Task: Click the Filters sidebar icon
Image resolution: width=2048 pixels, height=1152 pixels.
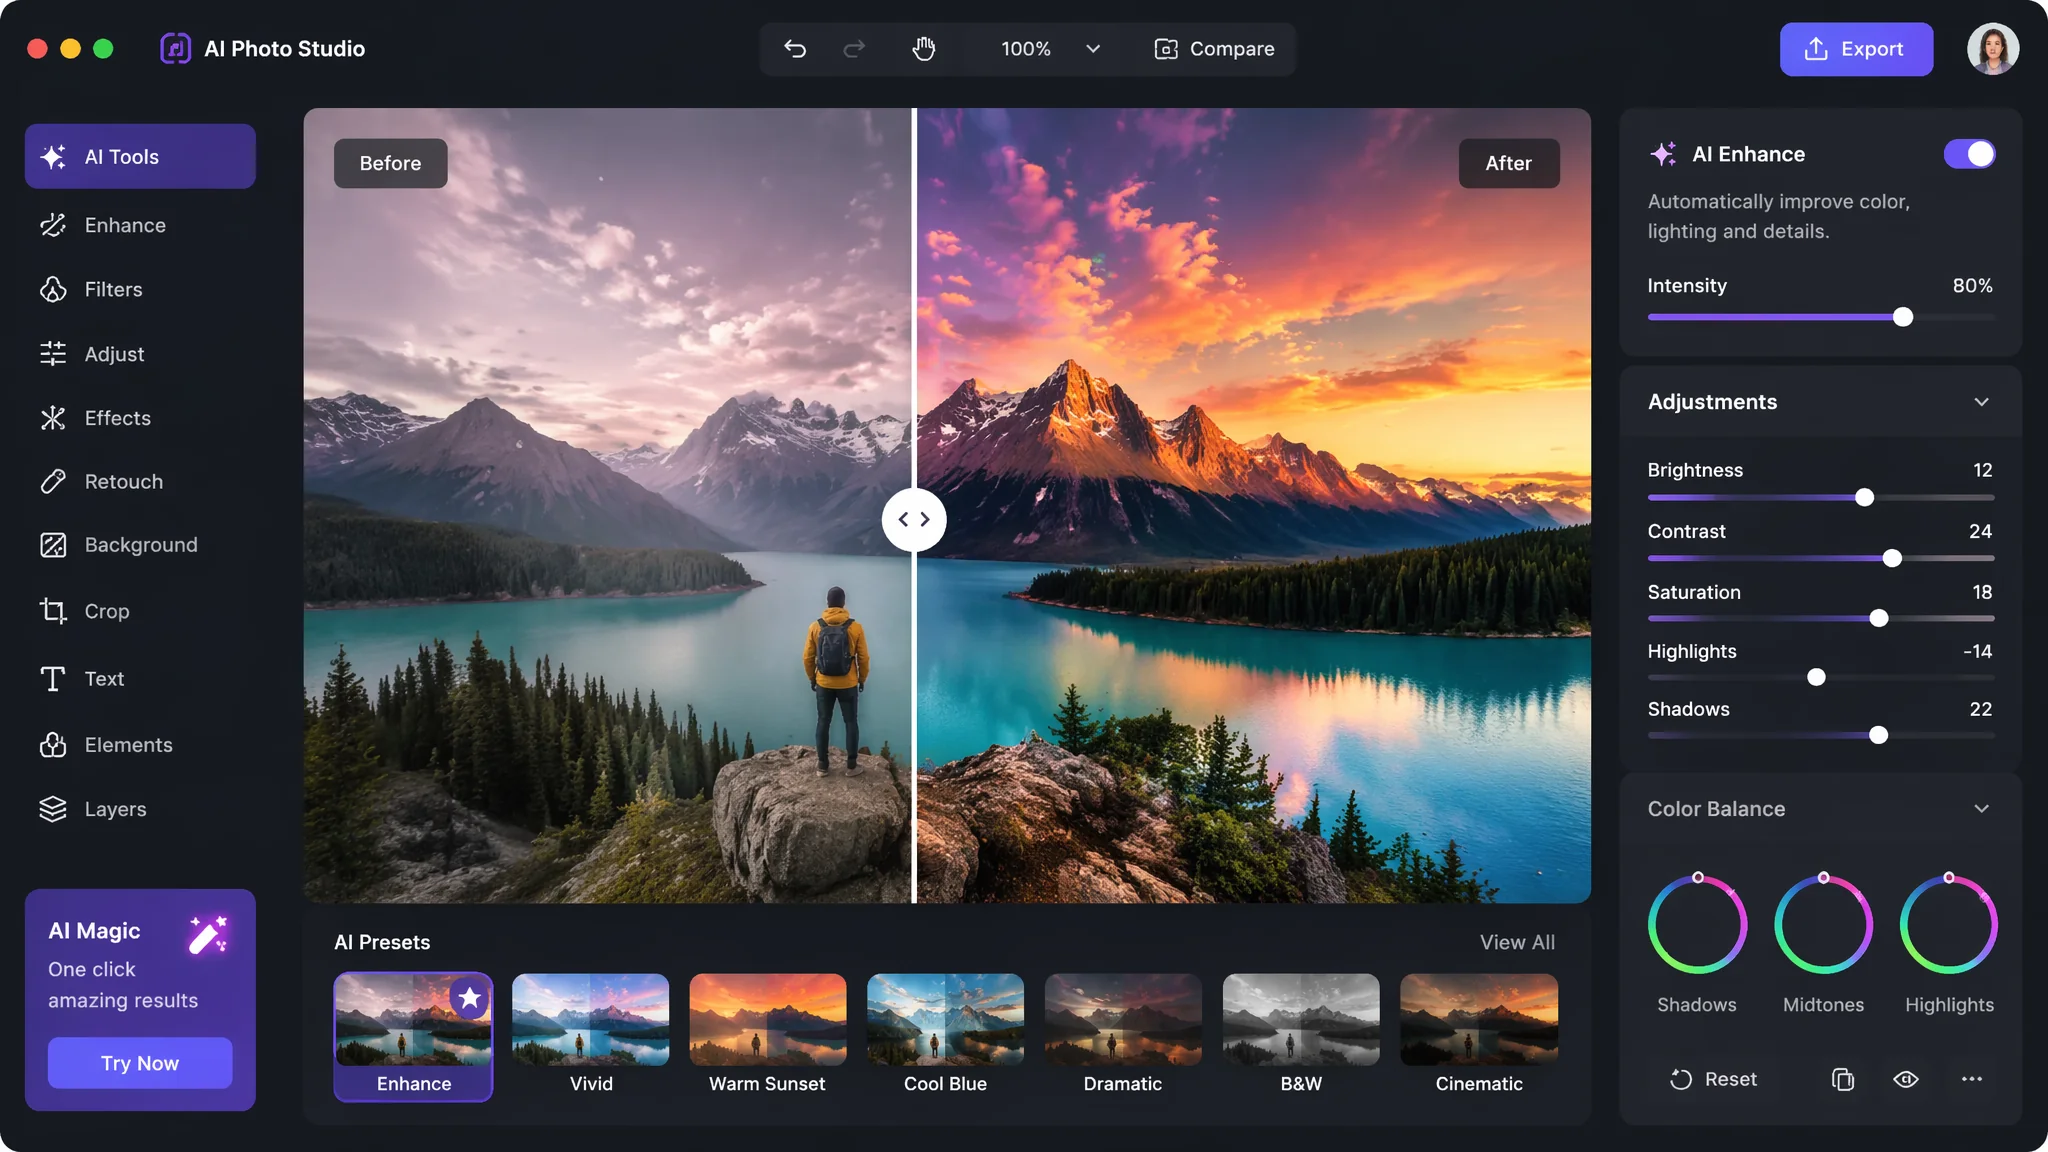Action: pos(53,289)
